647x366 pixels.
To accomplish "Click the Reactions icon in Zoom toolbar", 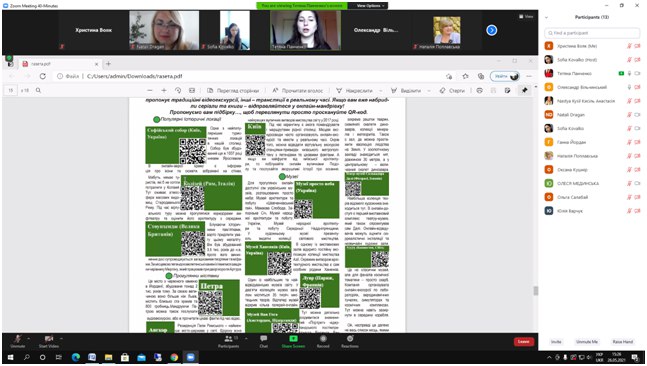I will (x=349, y=341).
